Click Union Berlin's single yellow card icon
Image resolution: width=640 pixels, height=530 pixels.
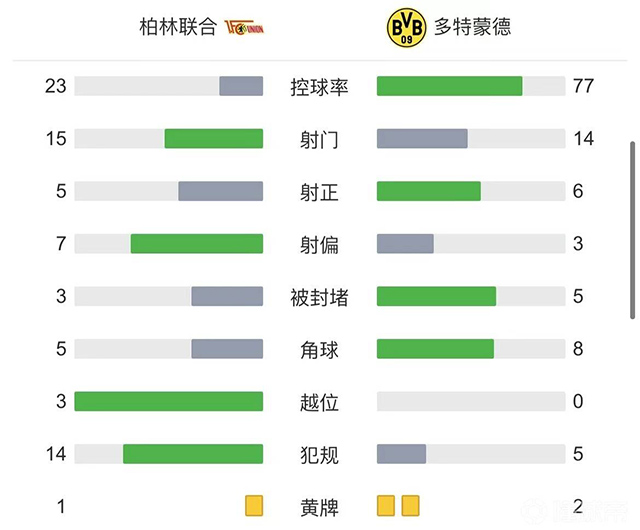pos(254,506)
